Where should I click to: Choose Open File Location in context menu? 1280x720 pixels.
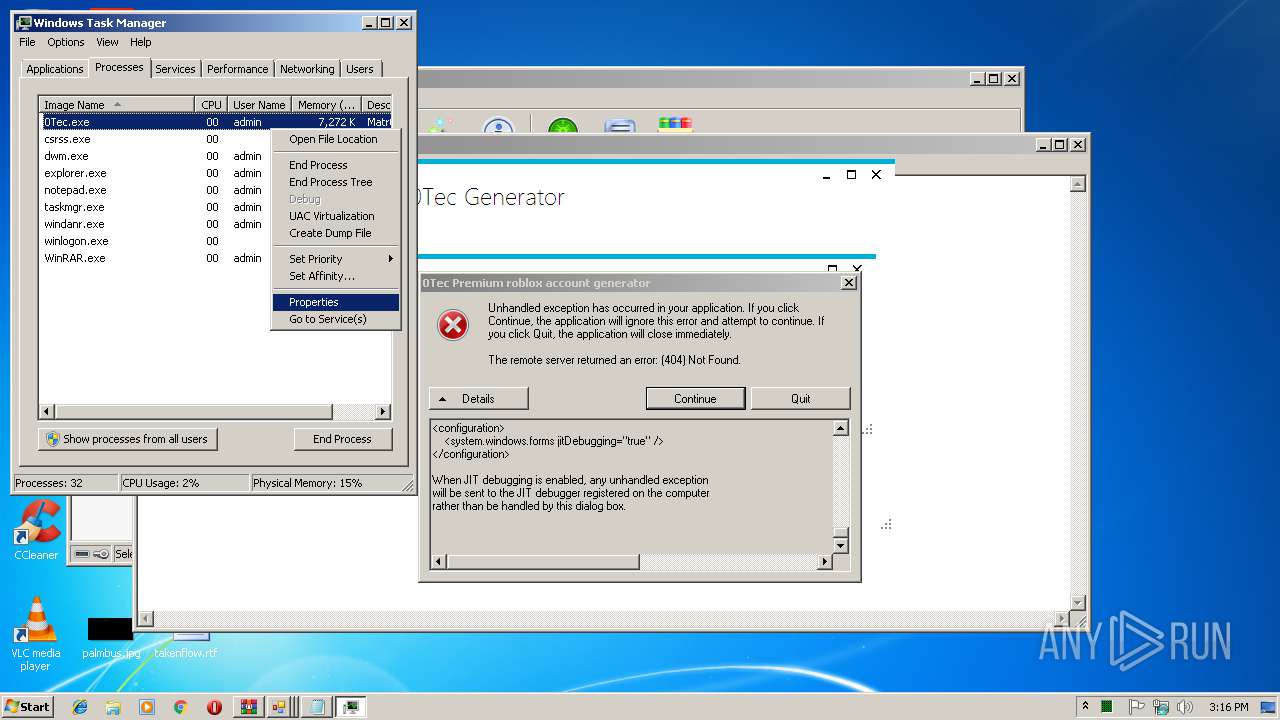click(x=336, y=139)
